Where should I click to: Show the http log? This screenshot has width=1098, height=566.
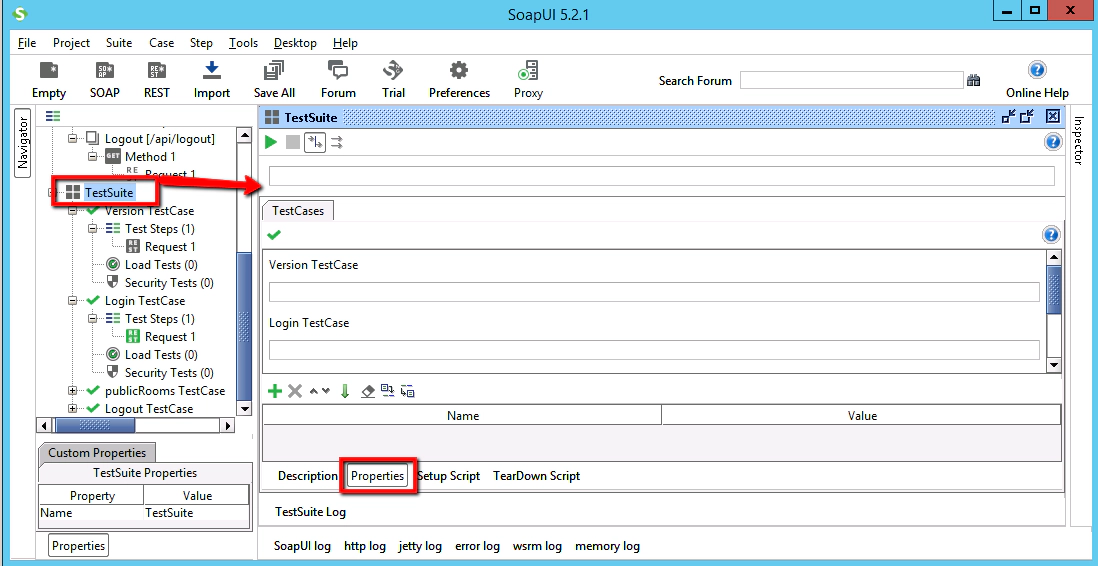[x=365, y=546]
